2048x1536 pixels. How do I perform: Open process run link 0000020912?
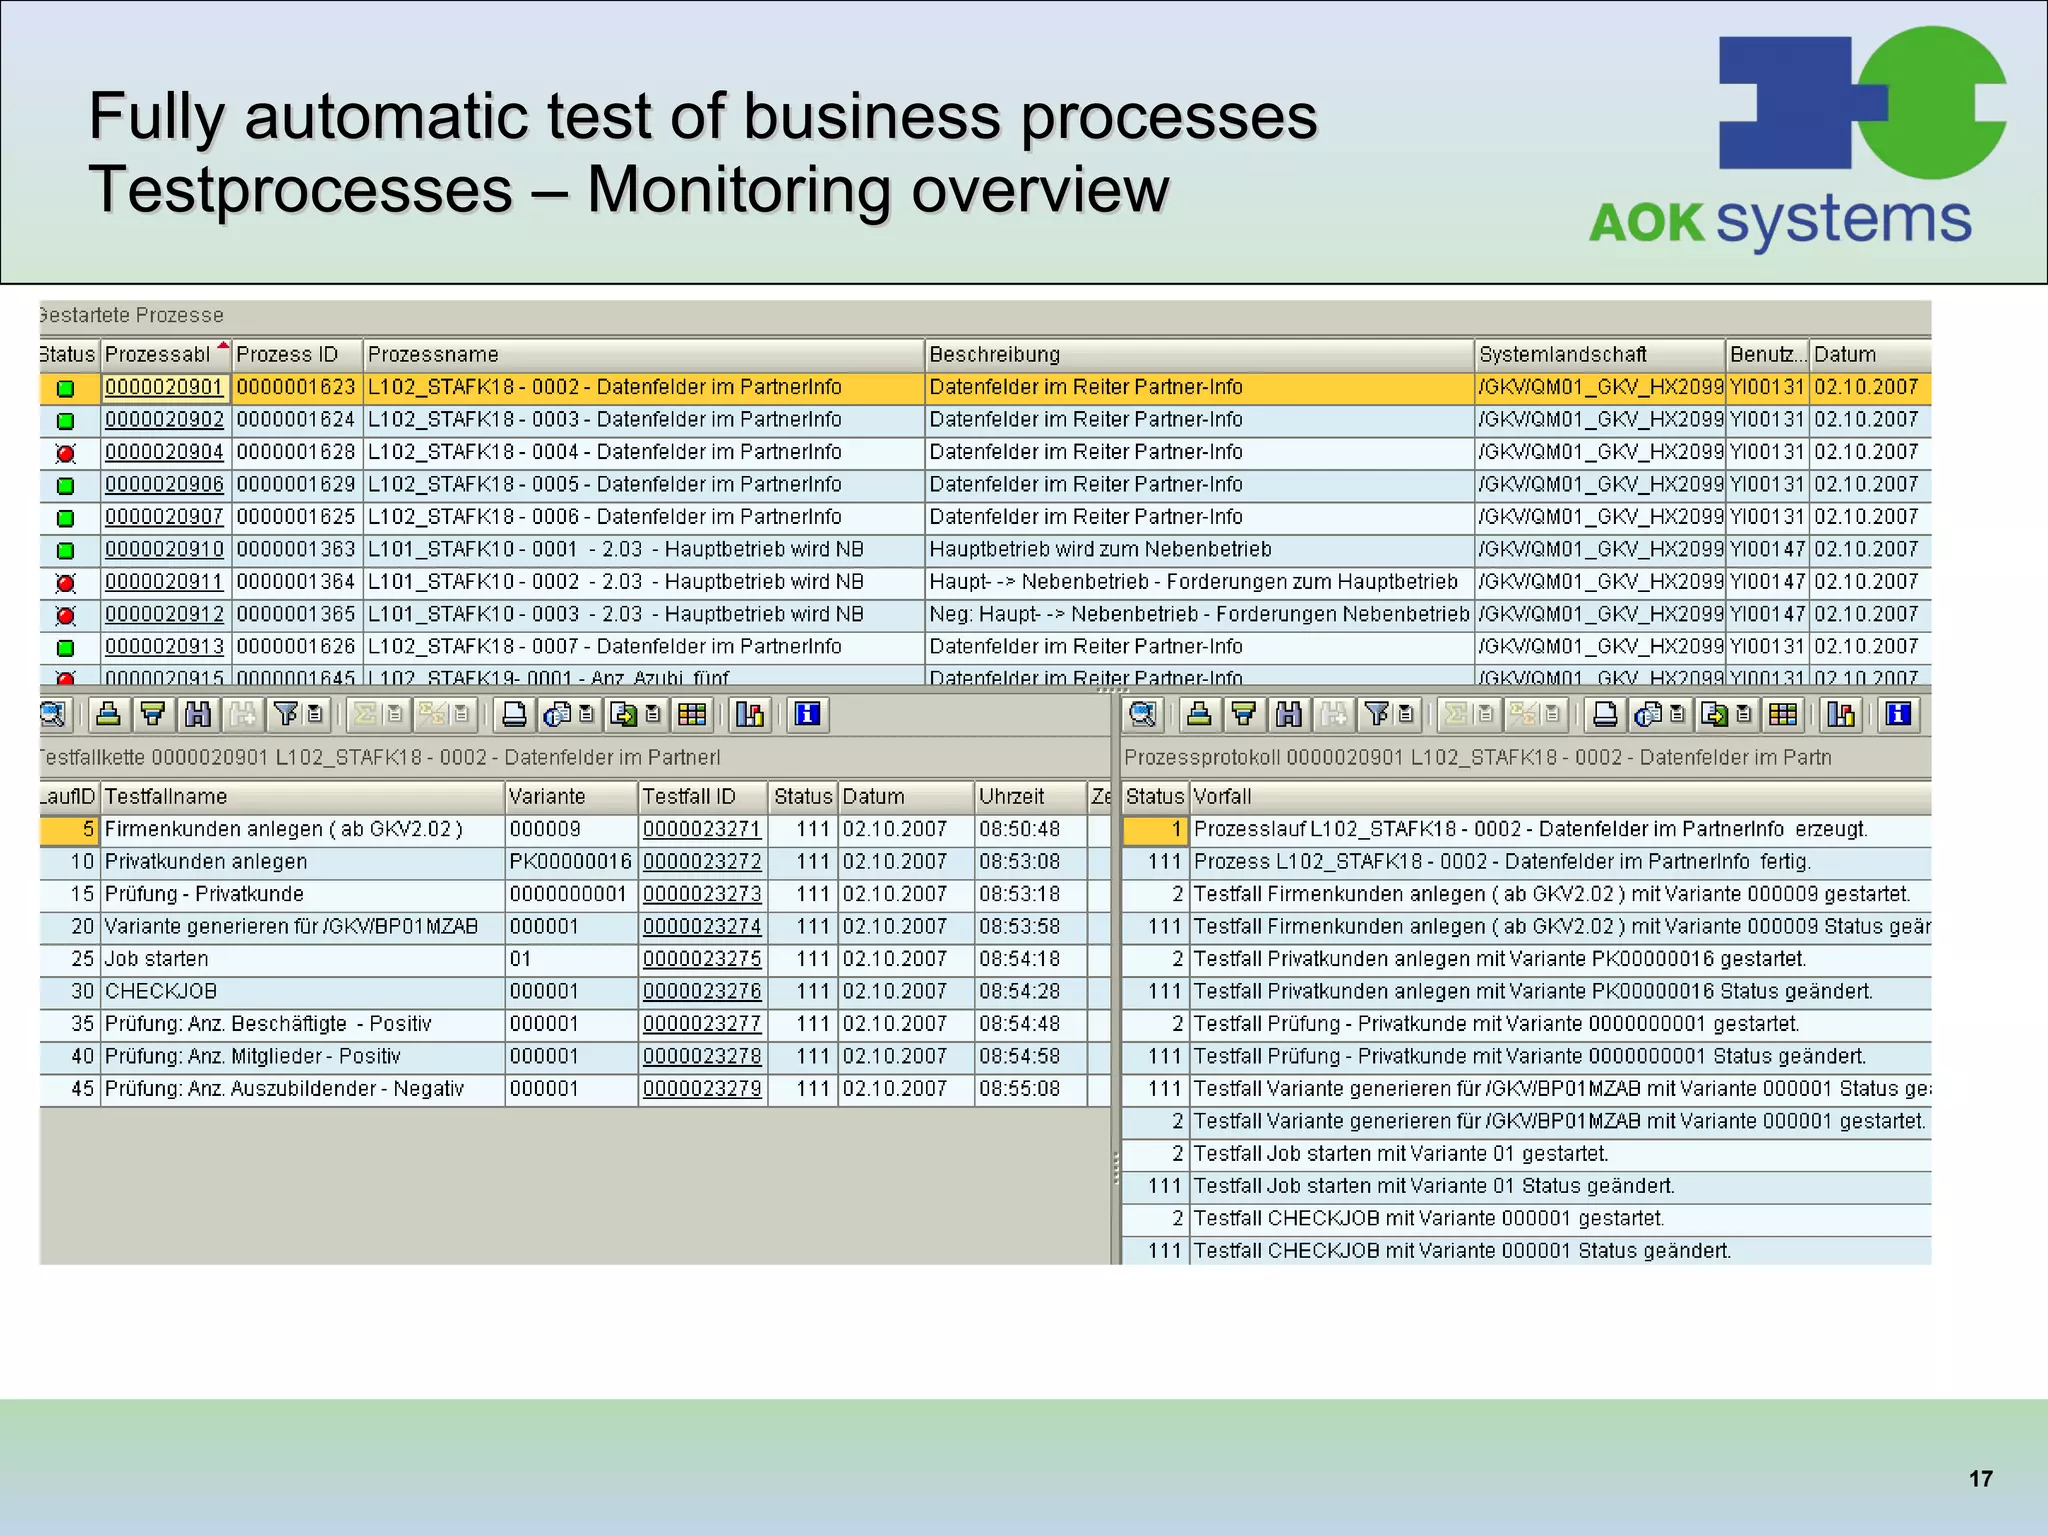click(165, 614)
